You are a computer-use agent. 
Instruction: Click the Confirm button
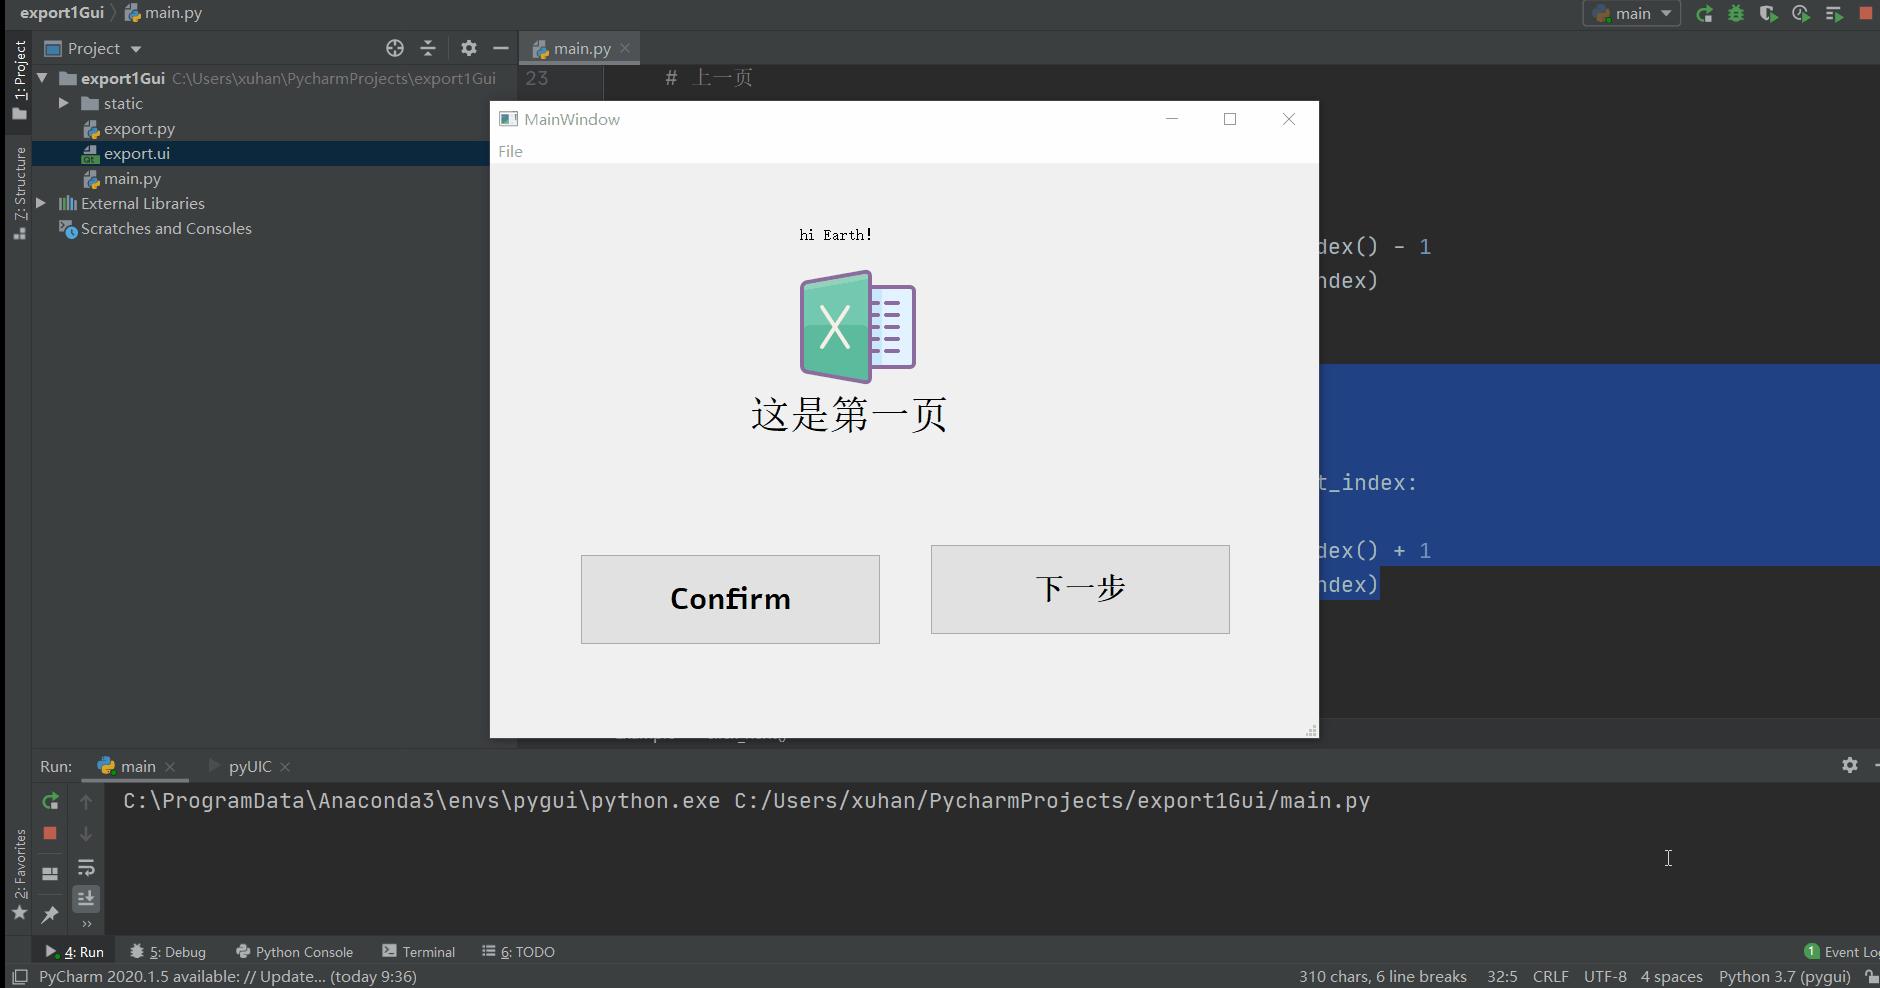(x=729, y=599)
